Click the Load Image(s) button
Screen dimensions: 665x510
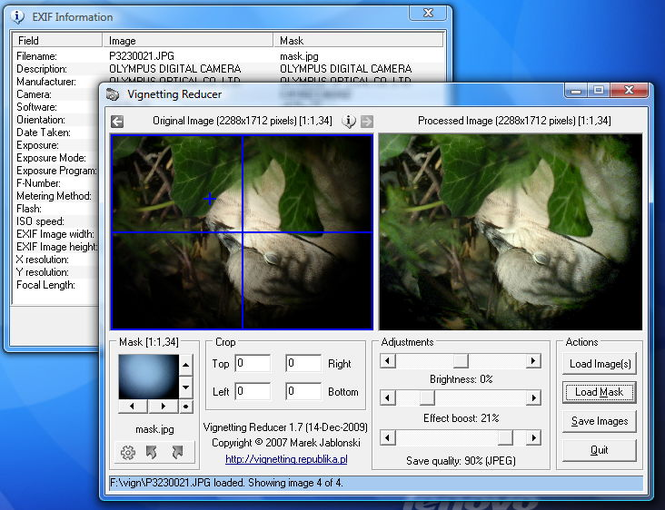[599, 363]
